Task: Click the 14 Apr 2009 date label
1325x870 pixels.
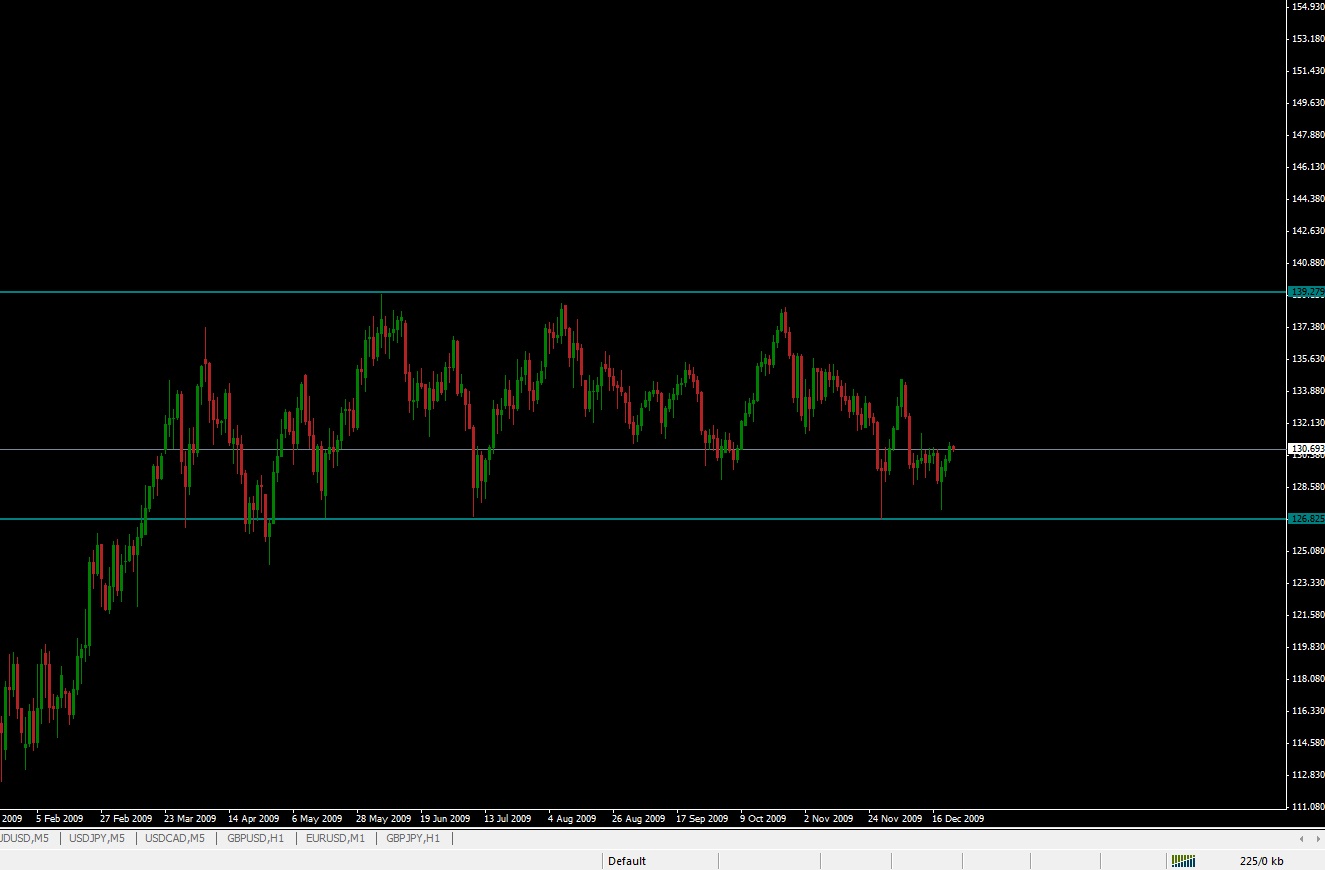Action: 254,818
